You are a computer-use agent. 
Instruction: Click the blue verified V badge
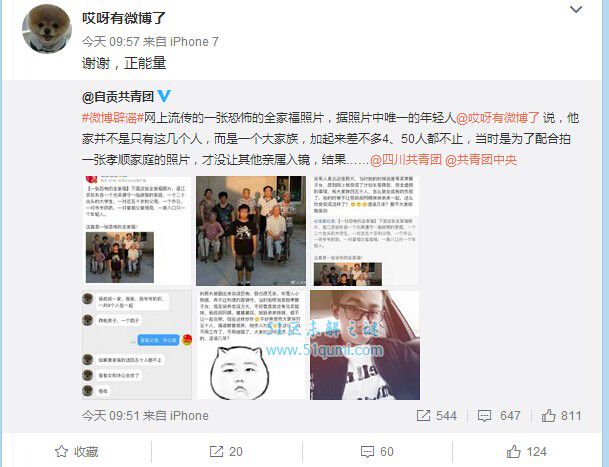(x=164, y=96)
